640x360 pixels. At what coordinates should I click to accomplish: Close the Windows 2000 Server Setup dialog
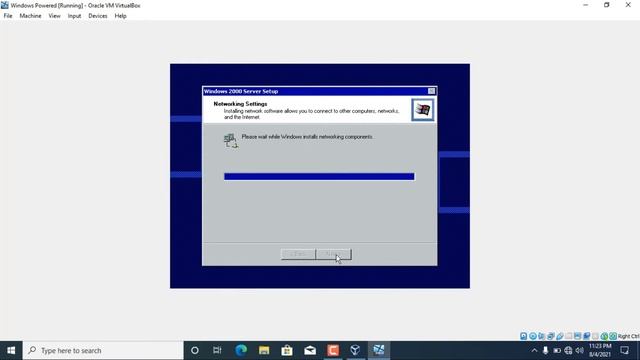point(431,91)
